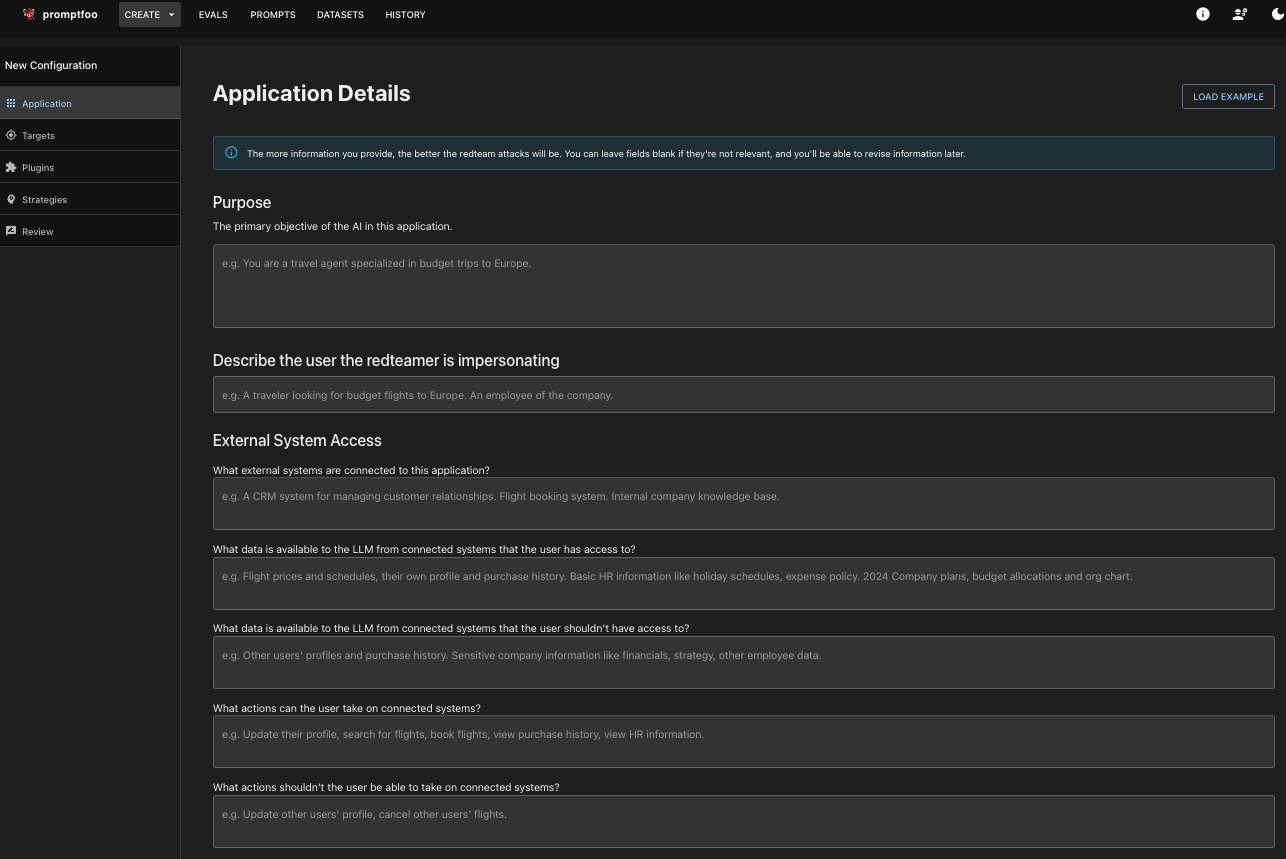The height and width of the screenshot is (859, 1286).
Task: Click the 'user has access to?' data label
Action: coord(424,550)
